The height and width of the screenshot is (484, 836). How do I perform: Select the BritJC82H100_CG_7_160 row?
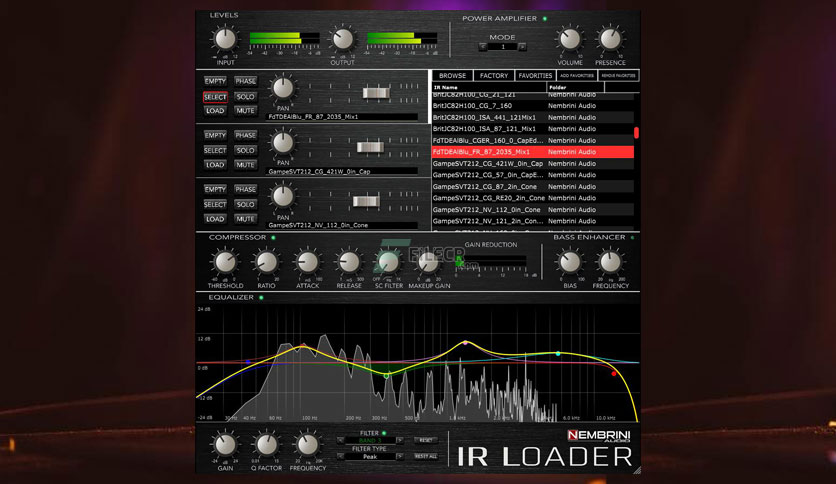tap(533, 106)
